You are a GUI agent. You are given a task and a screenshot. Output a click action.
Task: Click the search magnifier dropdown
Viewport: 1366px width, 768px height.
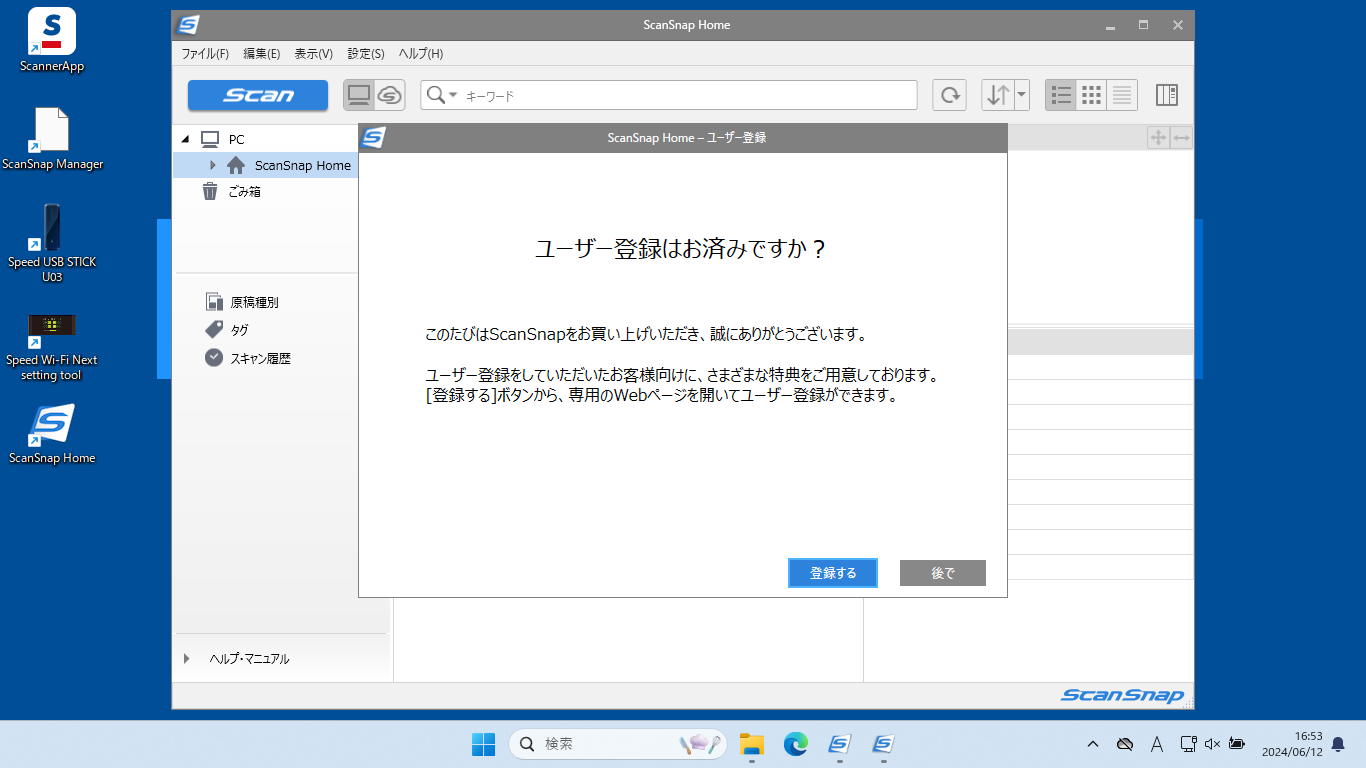[x=441, y=95]
